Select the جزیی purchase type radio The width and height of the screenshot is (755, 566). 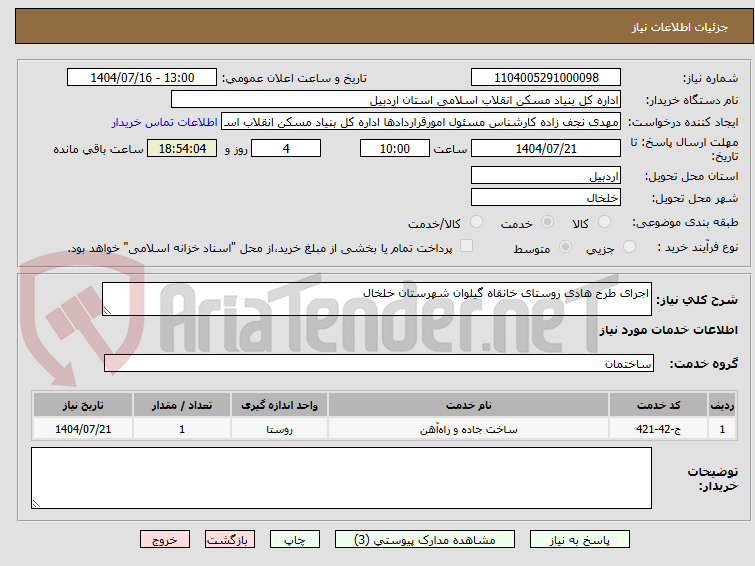(629, 247)
